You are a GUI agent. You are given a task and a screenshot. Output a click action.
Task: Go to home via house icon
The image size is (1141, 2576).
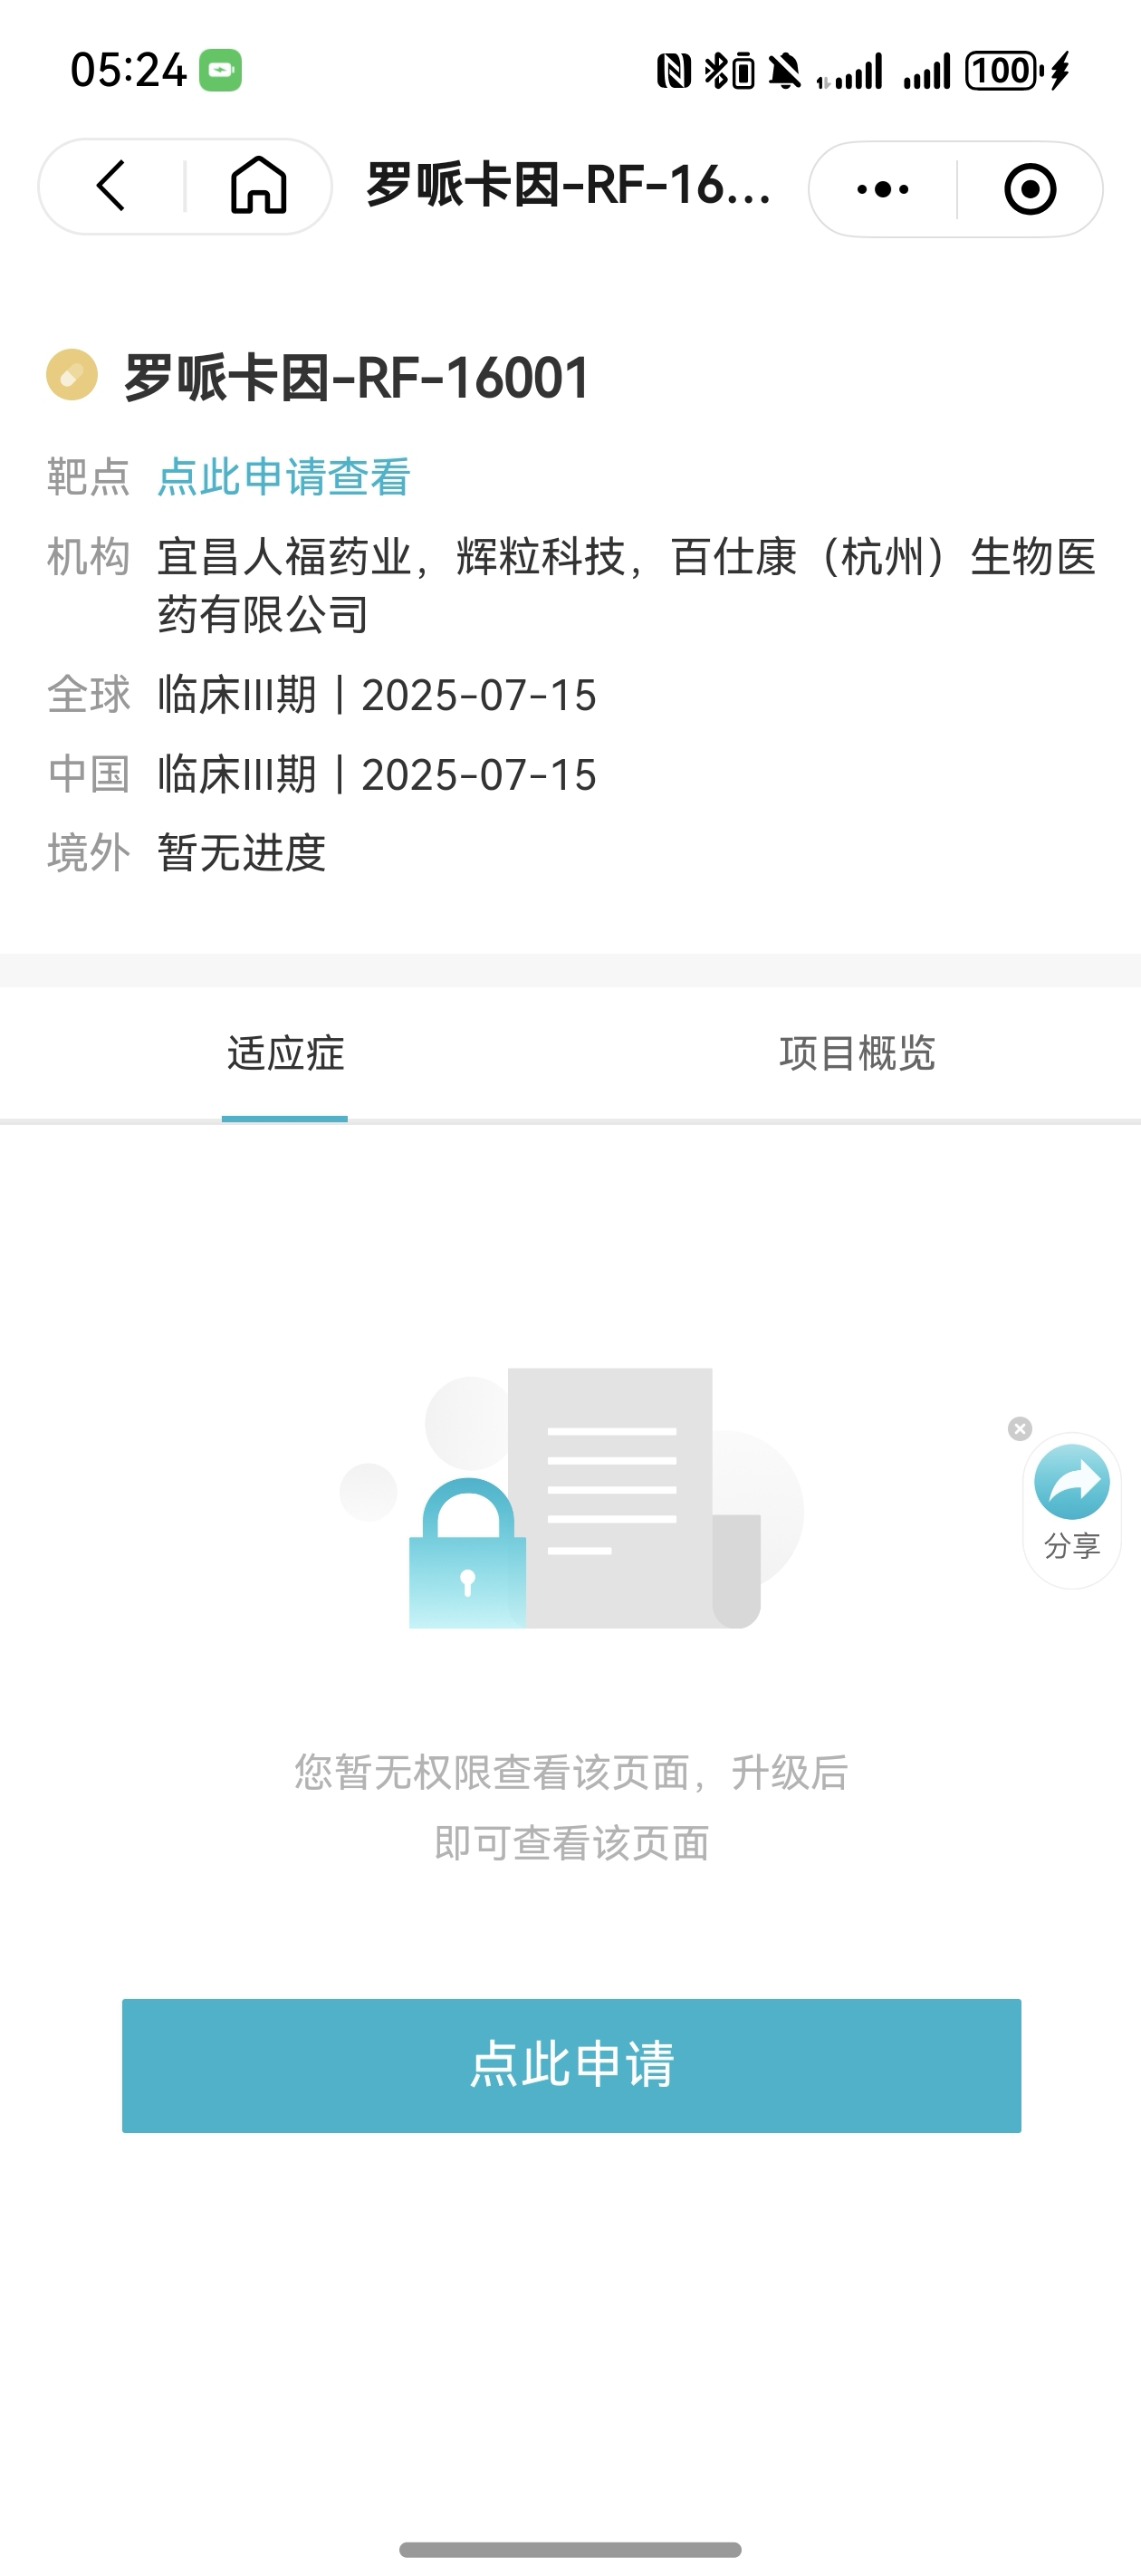coord(259,186)
